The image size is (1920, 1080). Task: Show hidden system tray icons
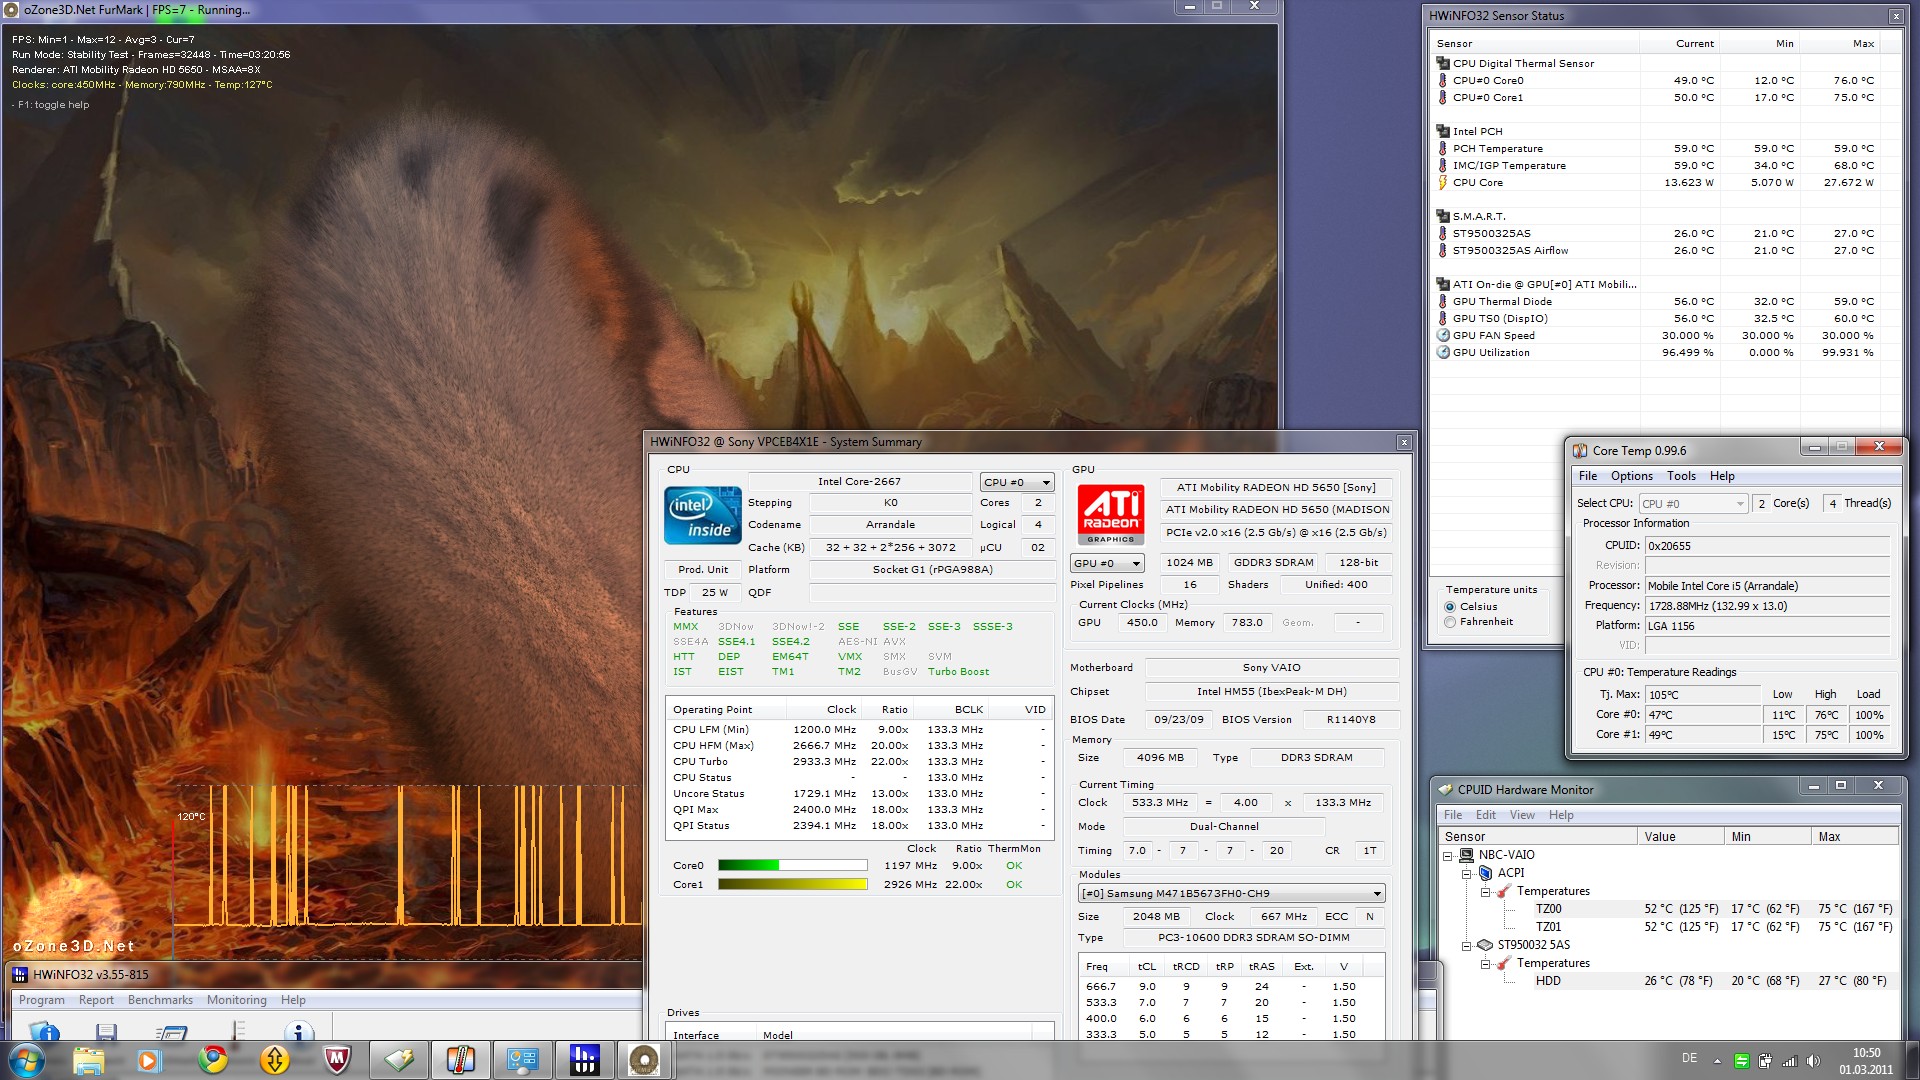[1717, 1061]
